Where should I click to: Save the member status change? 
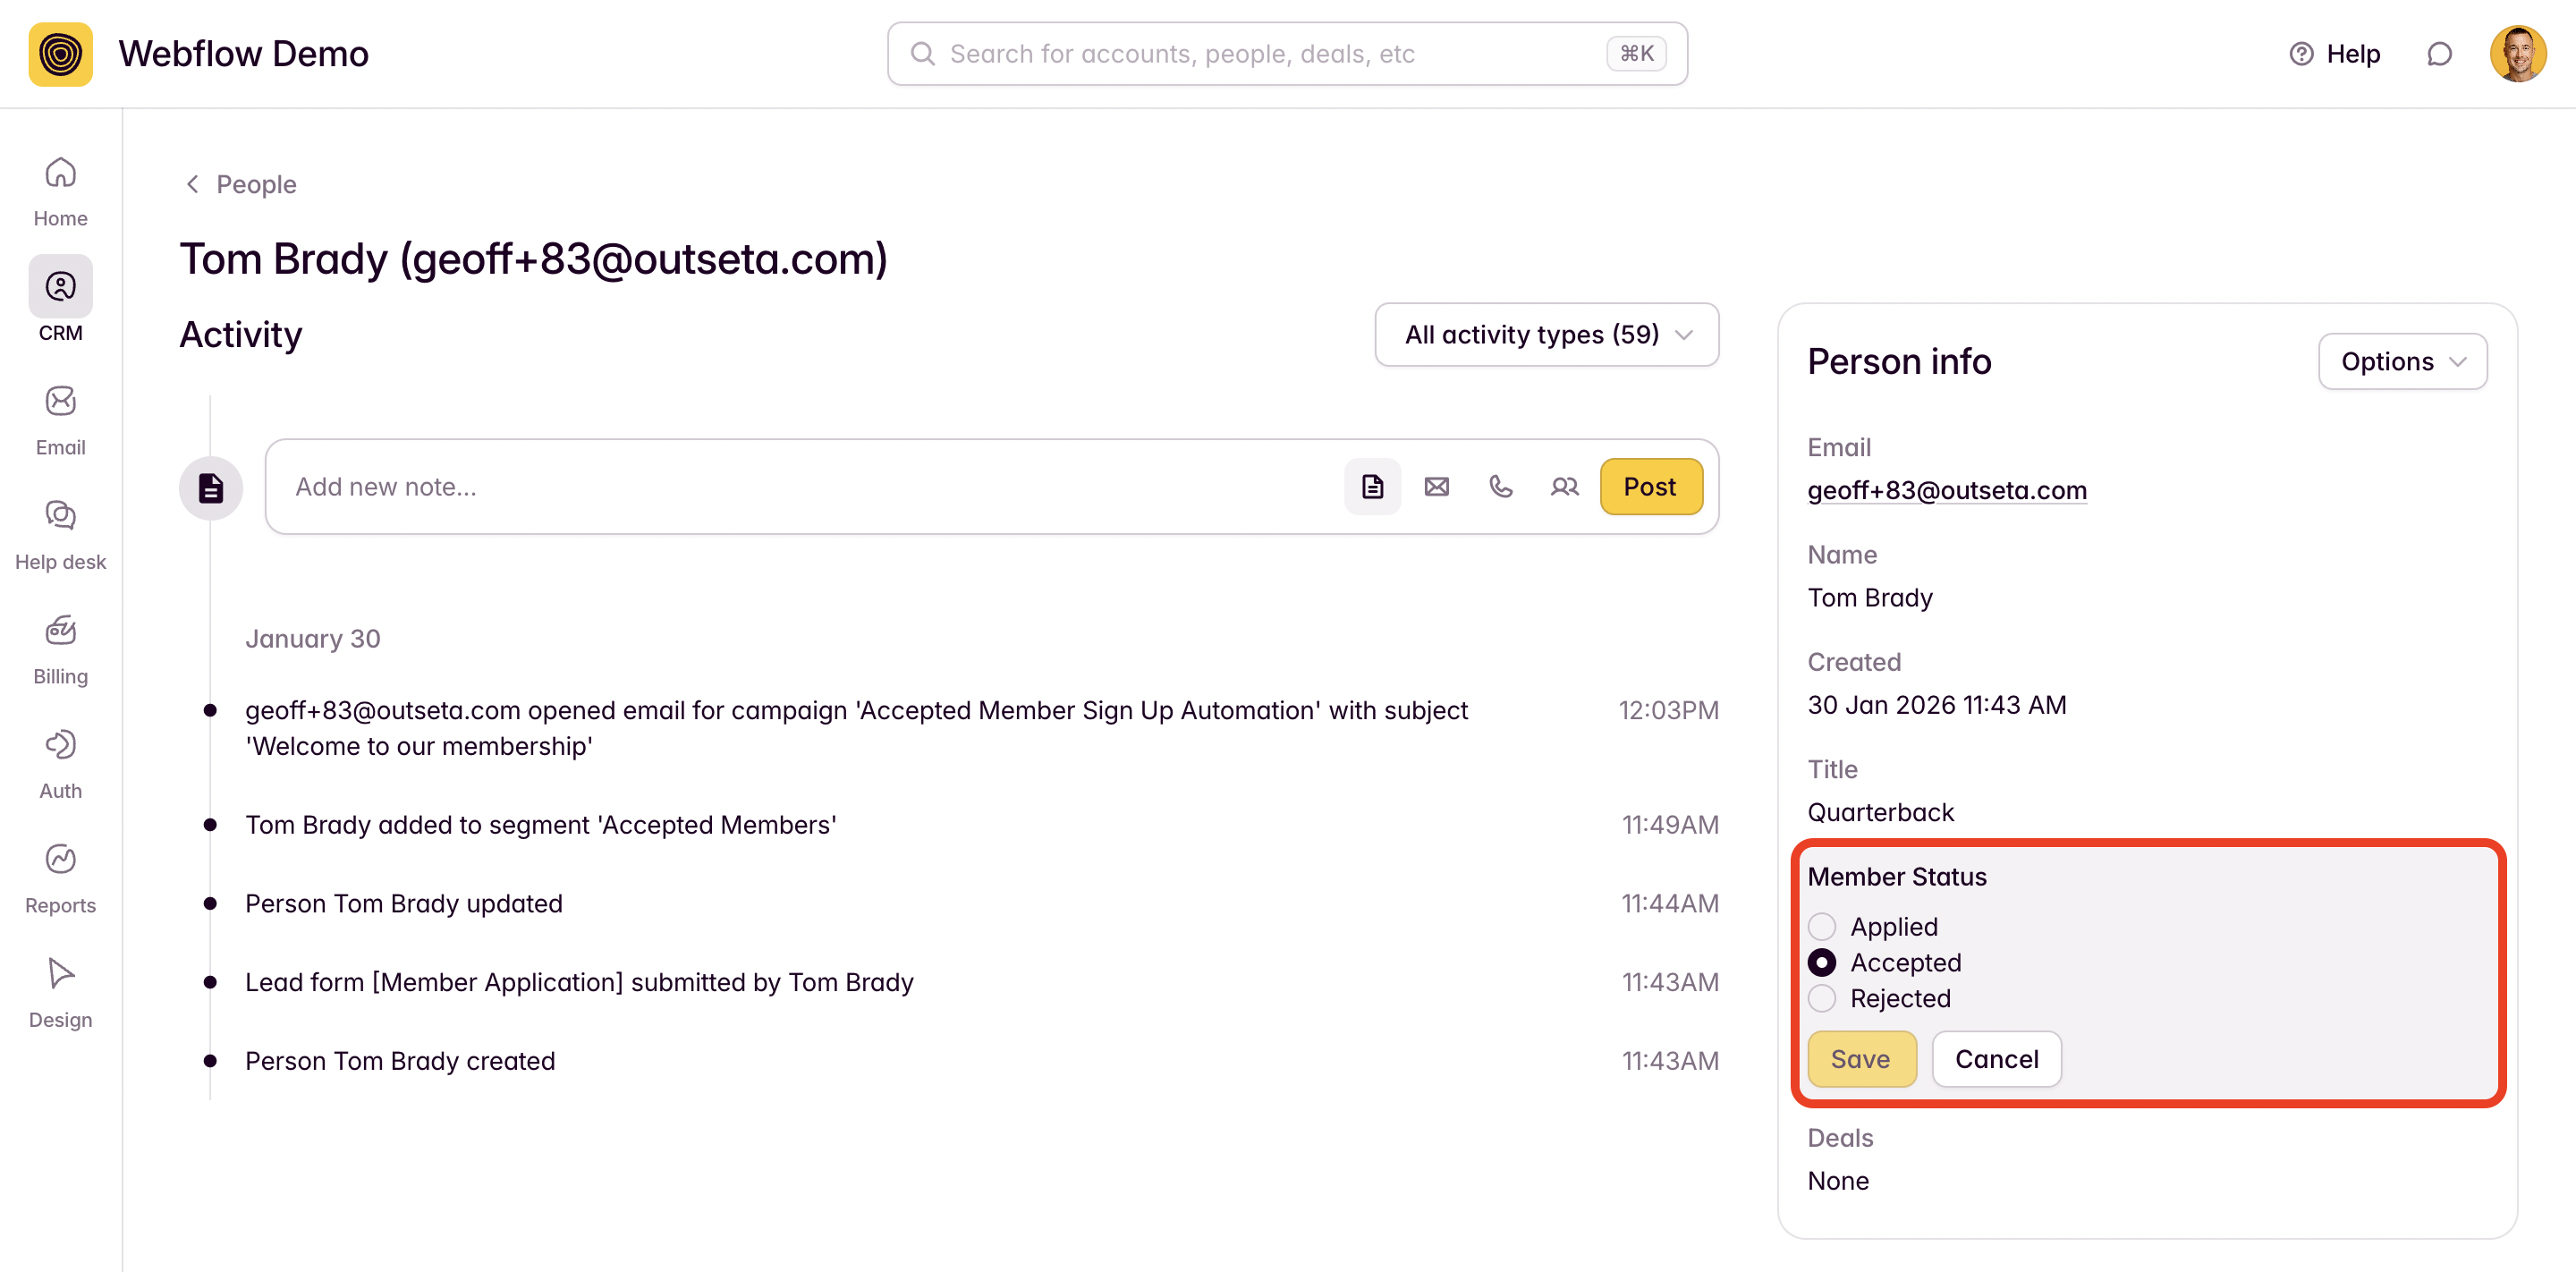1860,1059
